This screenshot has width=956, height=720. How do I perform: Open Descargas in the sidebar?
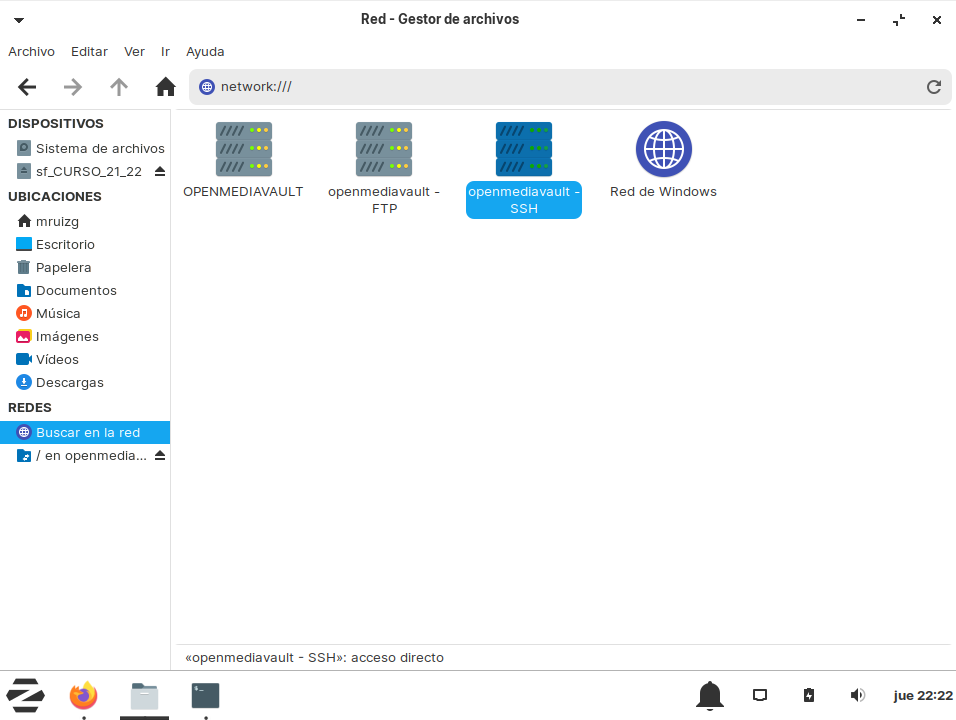(69, 383)
